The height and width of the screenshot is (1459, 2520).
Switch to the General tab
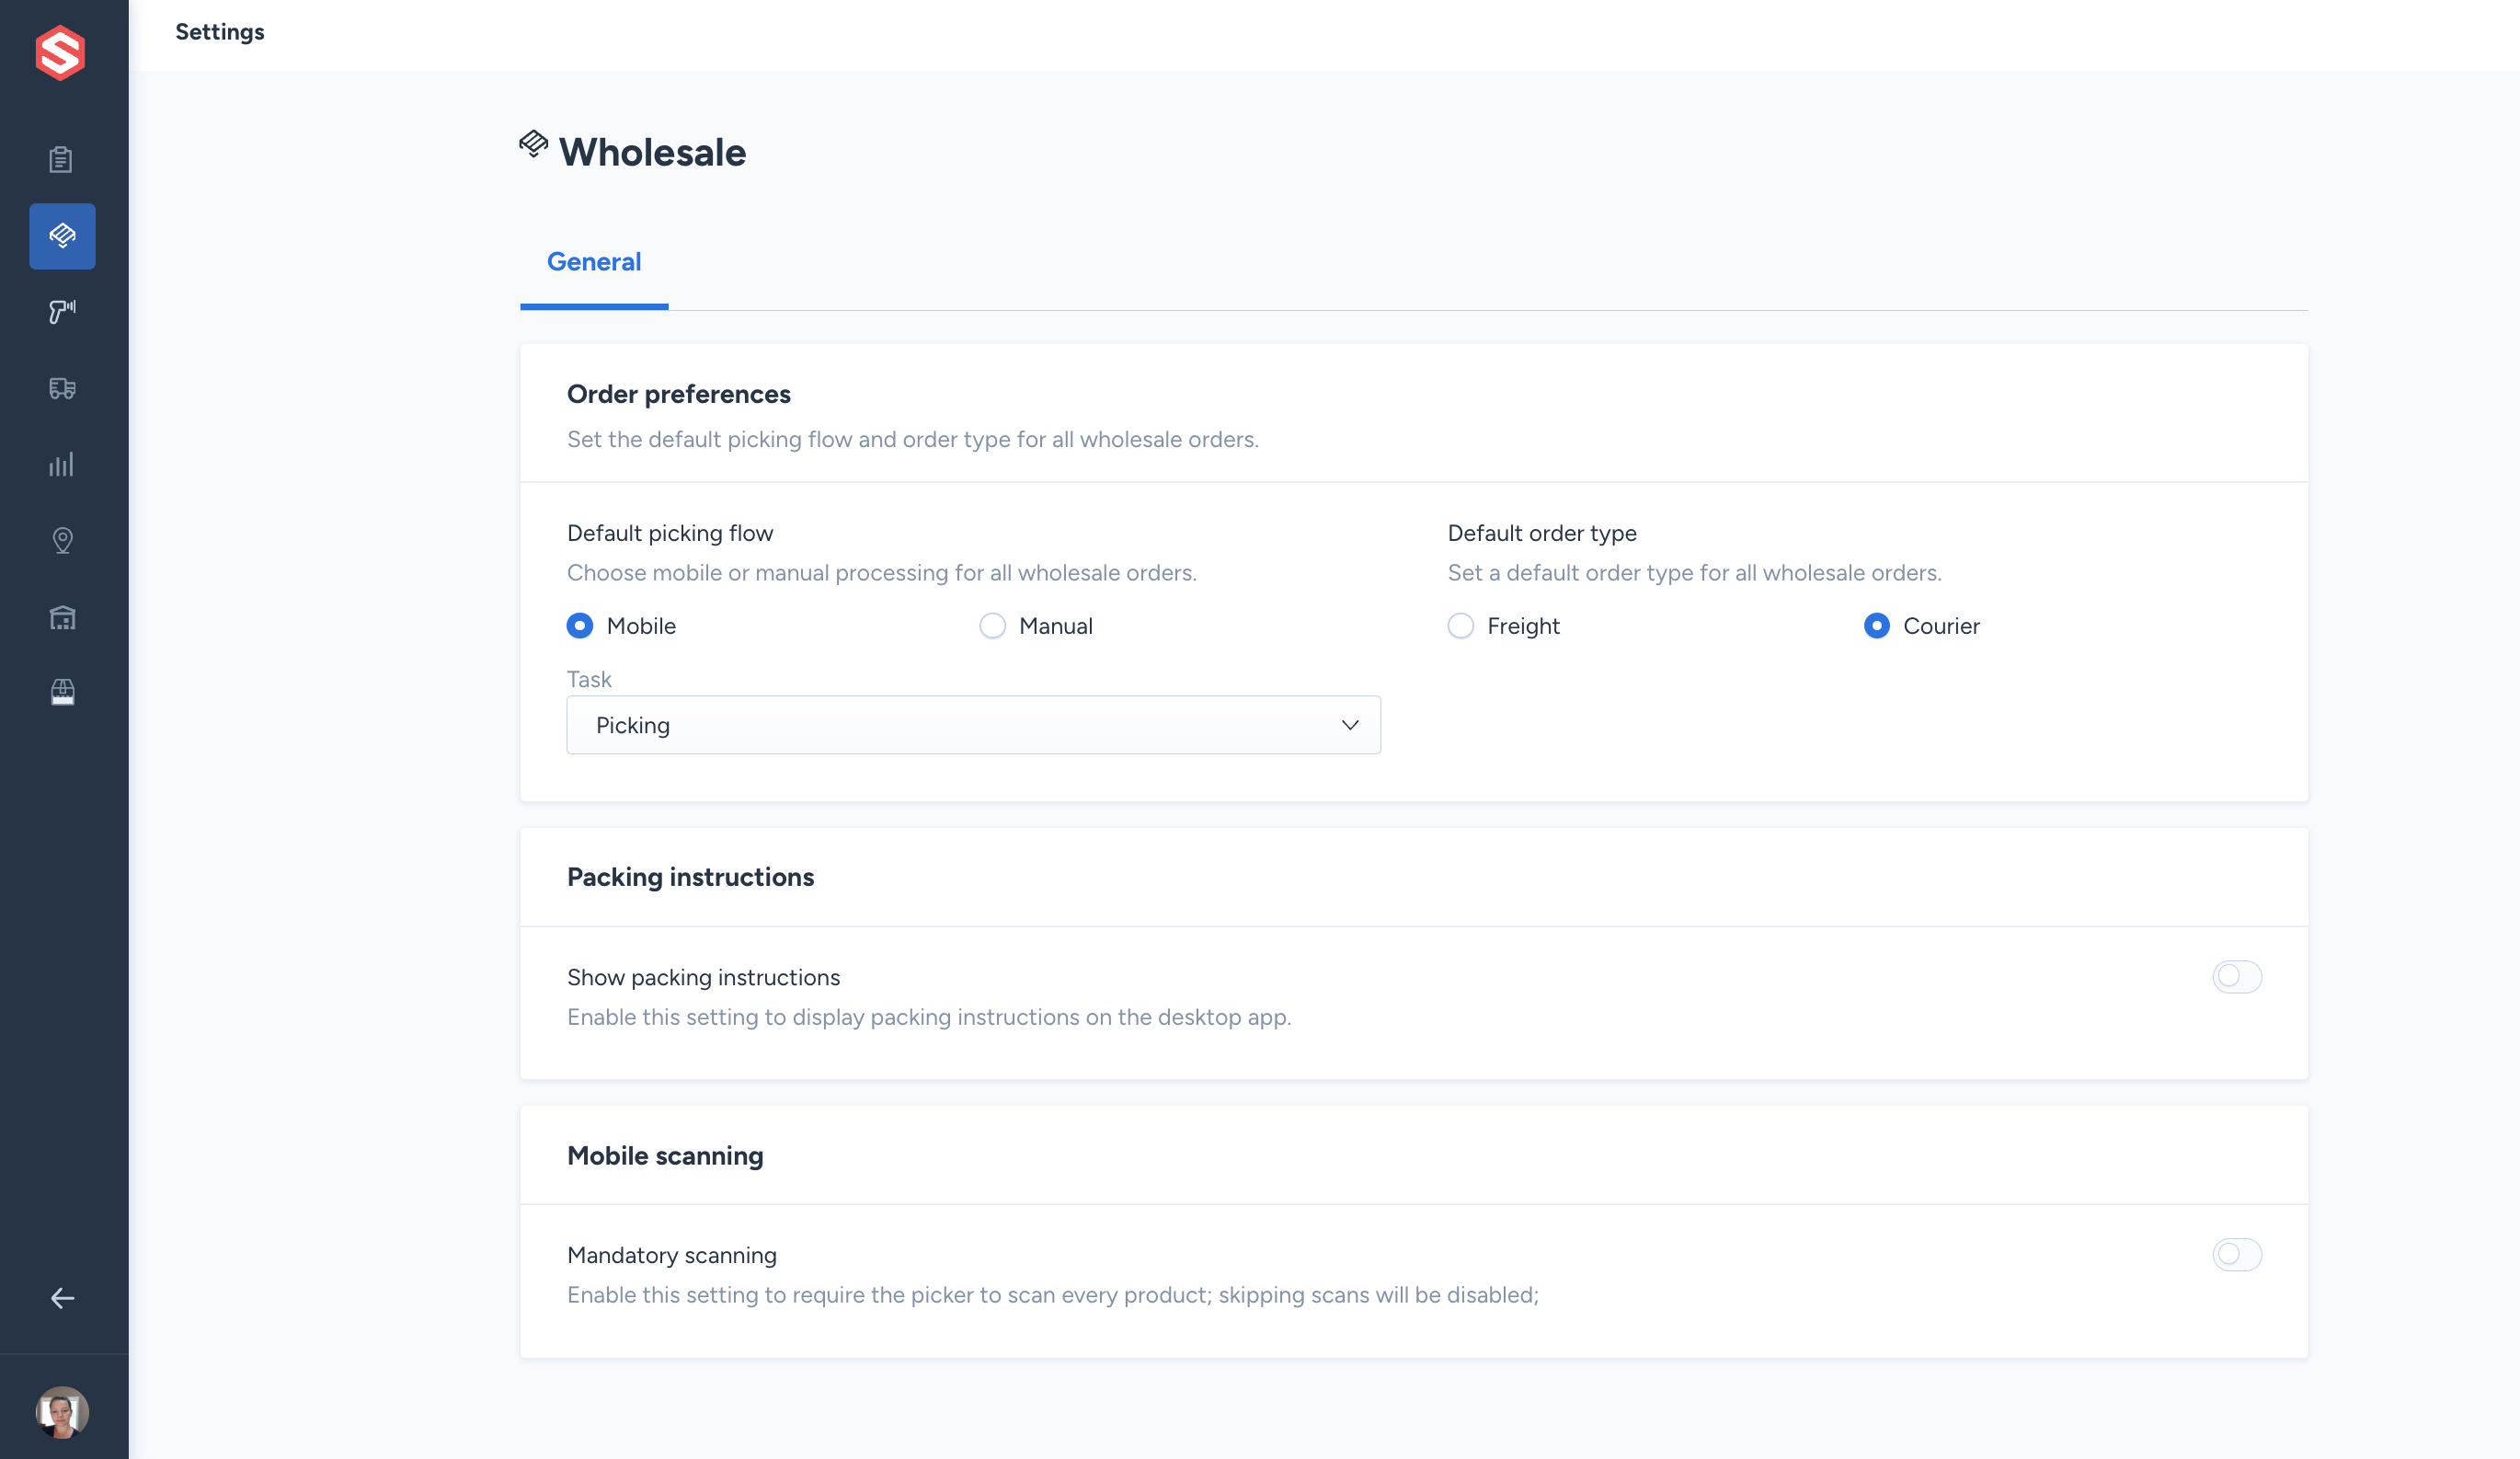(x=594, y=262)
